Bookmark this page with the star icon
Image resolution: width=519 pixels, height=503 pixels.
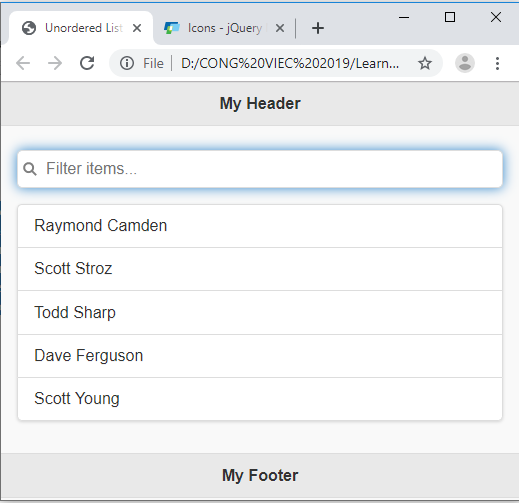[x=425, y=63]
